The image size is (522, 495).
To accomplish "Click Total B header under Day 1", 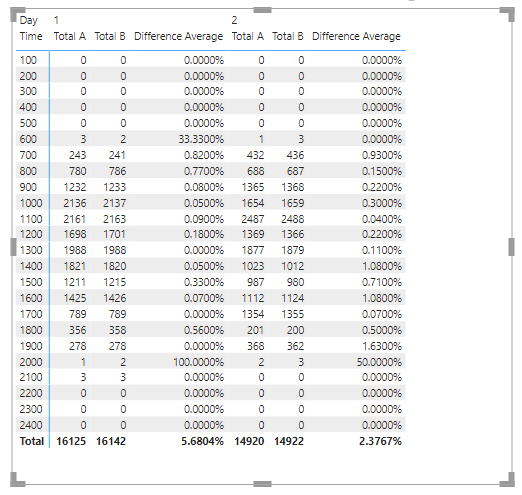I will click(110, 36).
